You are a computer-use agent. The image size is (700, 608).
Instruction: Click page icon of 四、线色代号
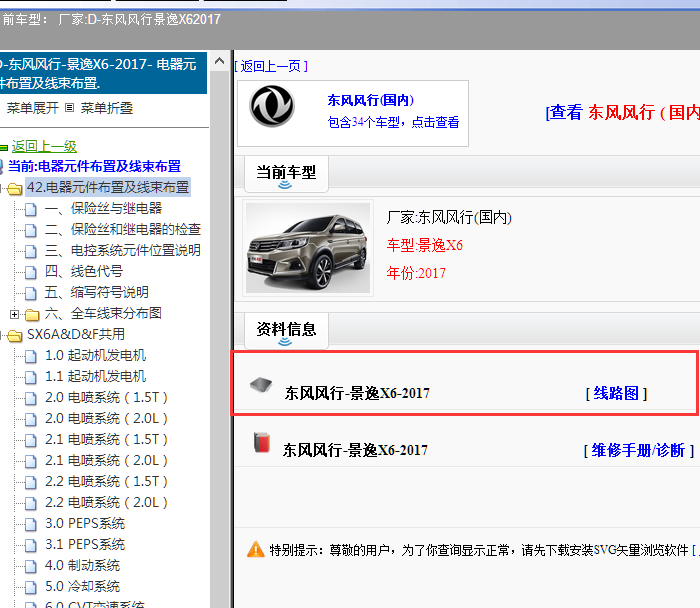click(x=31, y=272)
